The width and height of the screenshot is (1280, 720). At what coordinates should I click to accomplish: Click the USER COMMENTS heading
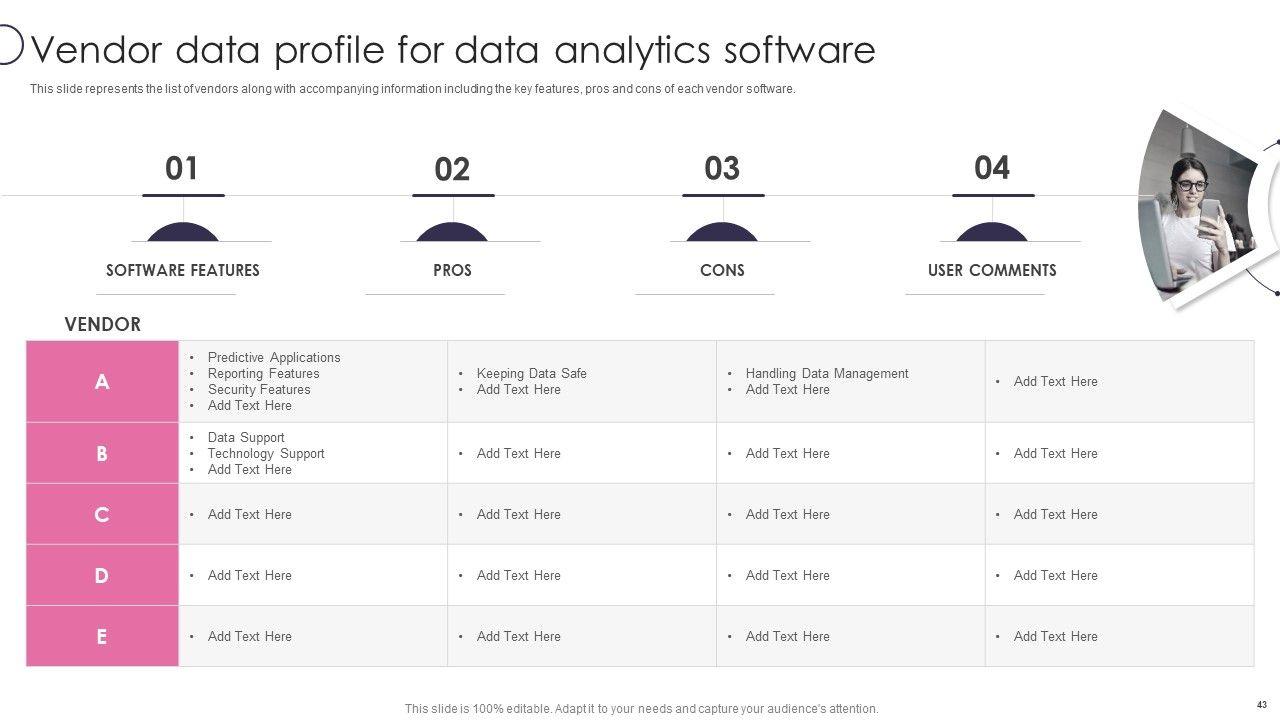coord(992,270)
